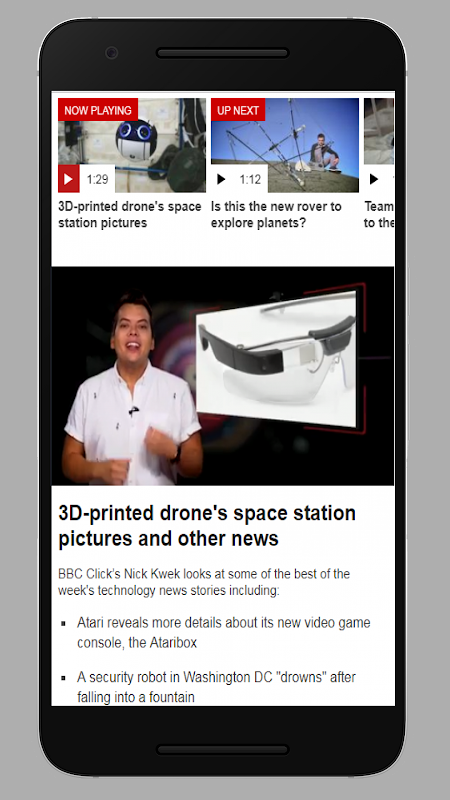This screenshot has height=800, width=450.
Task: Tap the phone's front camera lens
Action: (111, 53)
